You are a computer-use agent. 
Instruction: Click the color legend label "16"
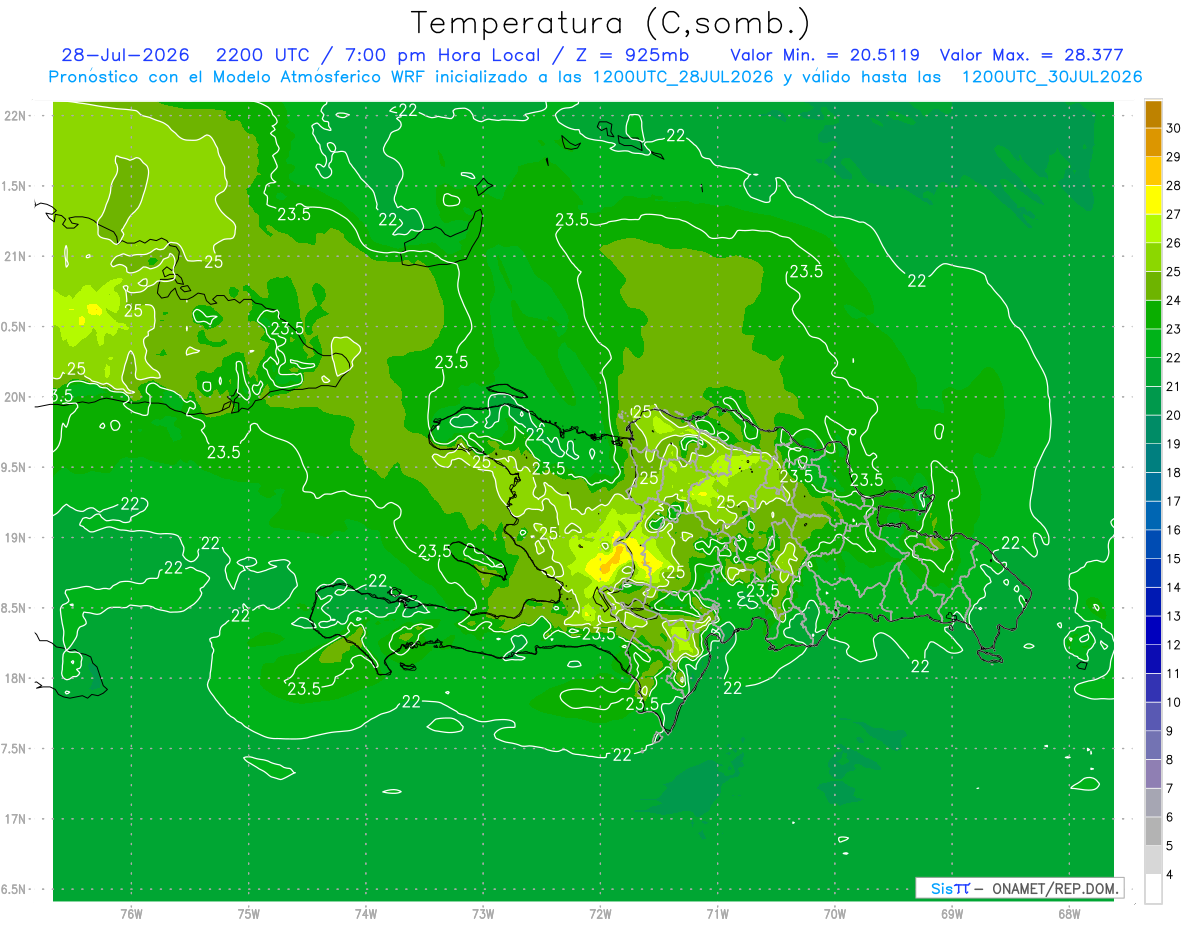click(1174, 530)
